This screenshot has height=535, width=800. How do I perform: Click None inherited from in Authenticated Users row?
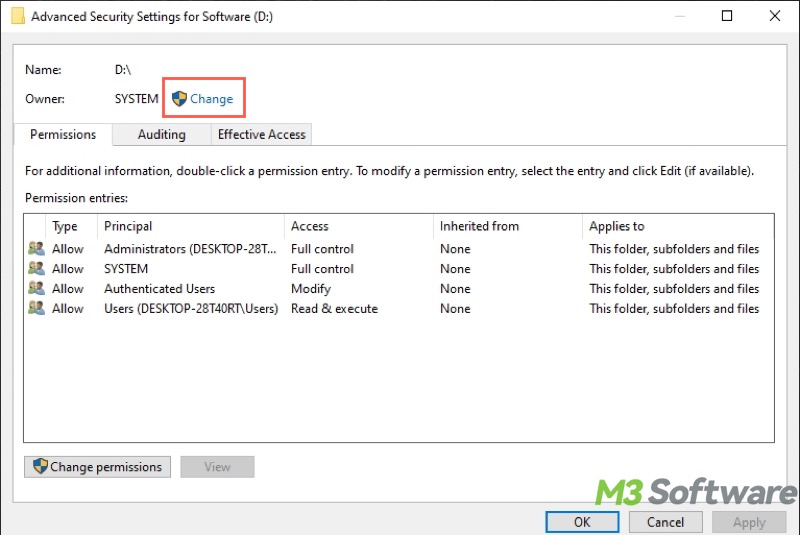point(455,289)
